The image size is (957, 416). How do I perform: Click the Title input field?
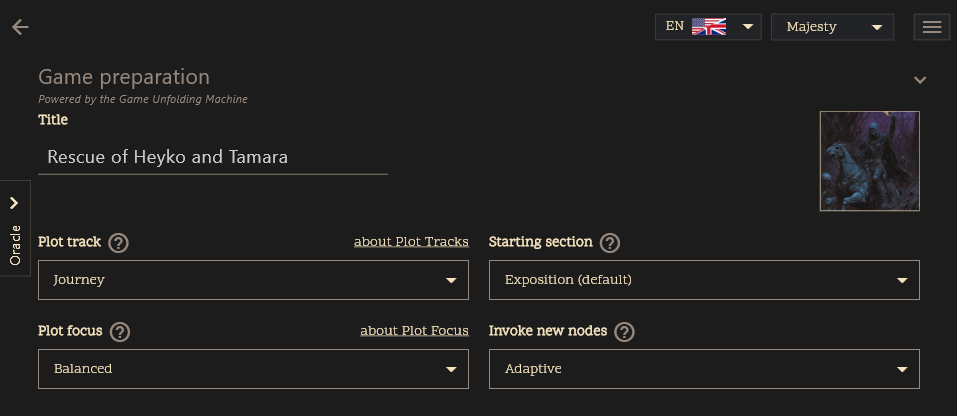point(212,157)
